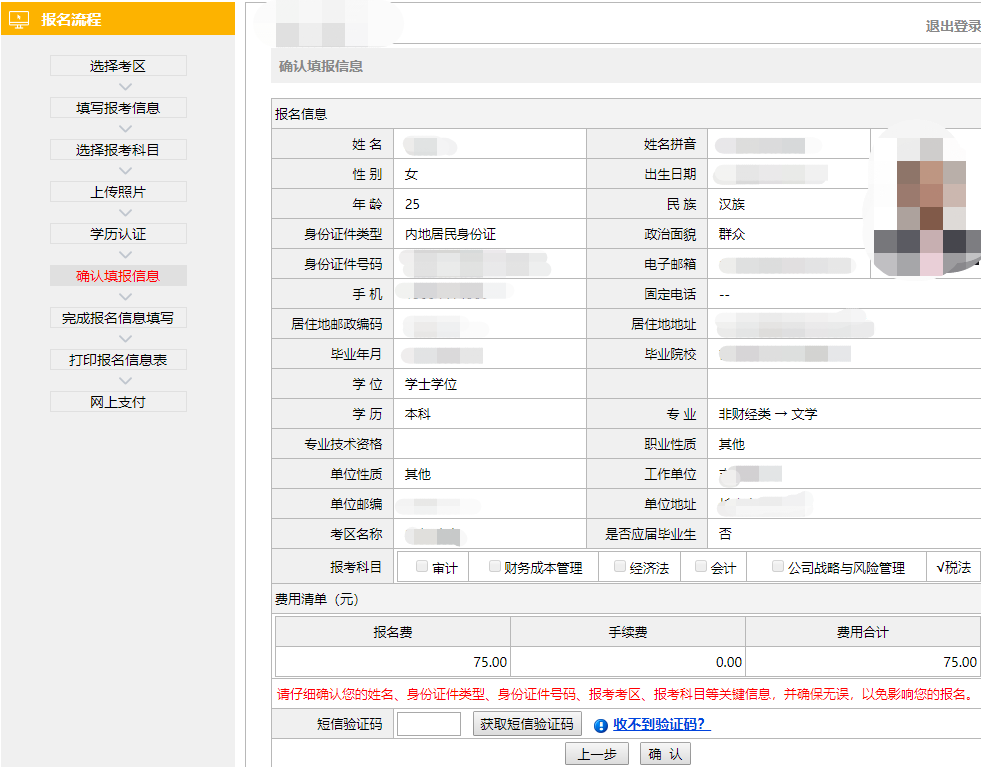Click the monitor icon in 报名流程 header
Screen dimensions: 981x767
point(17,19)
